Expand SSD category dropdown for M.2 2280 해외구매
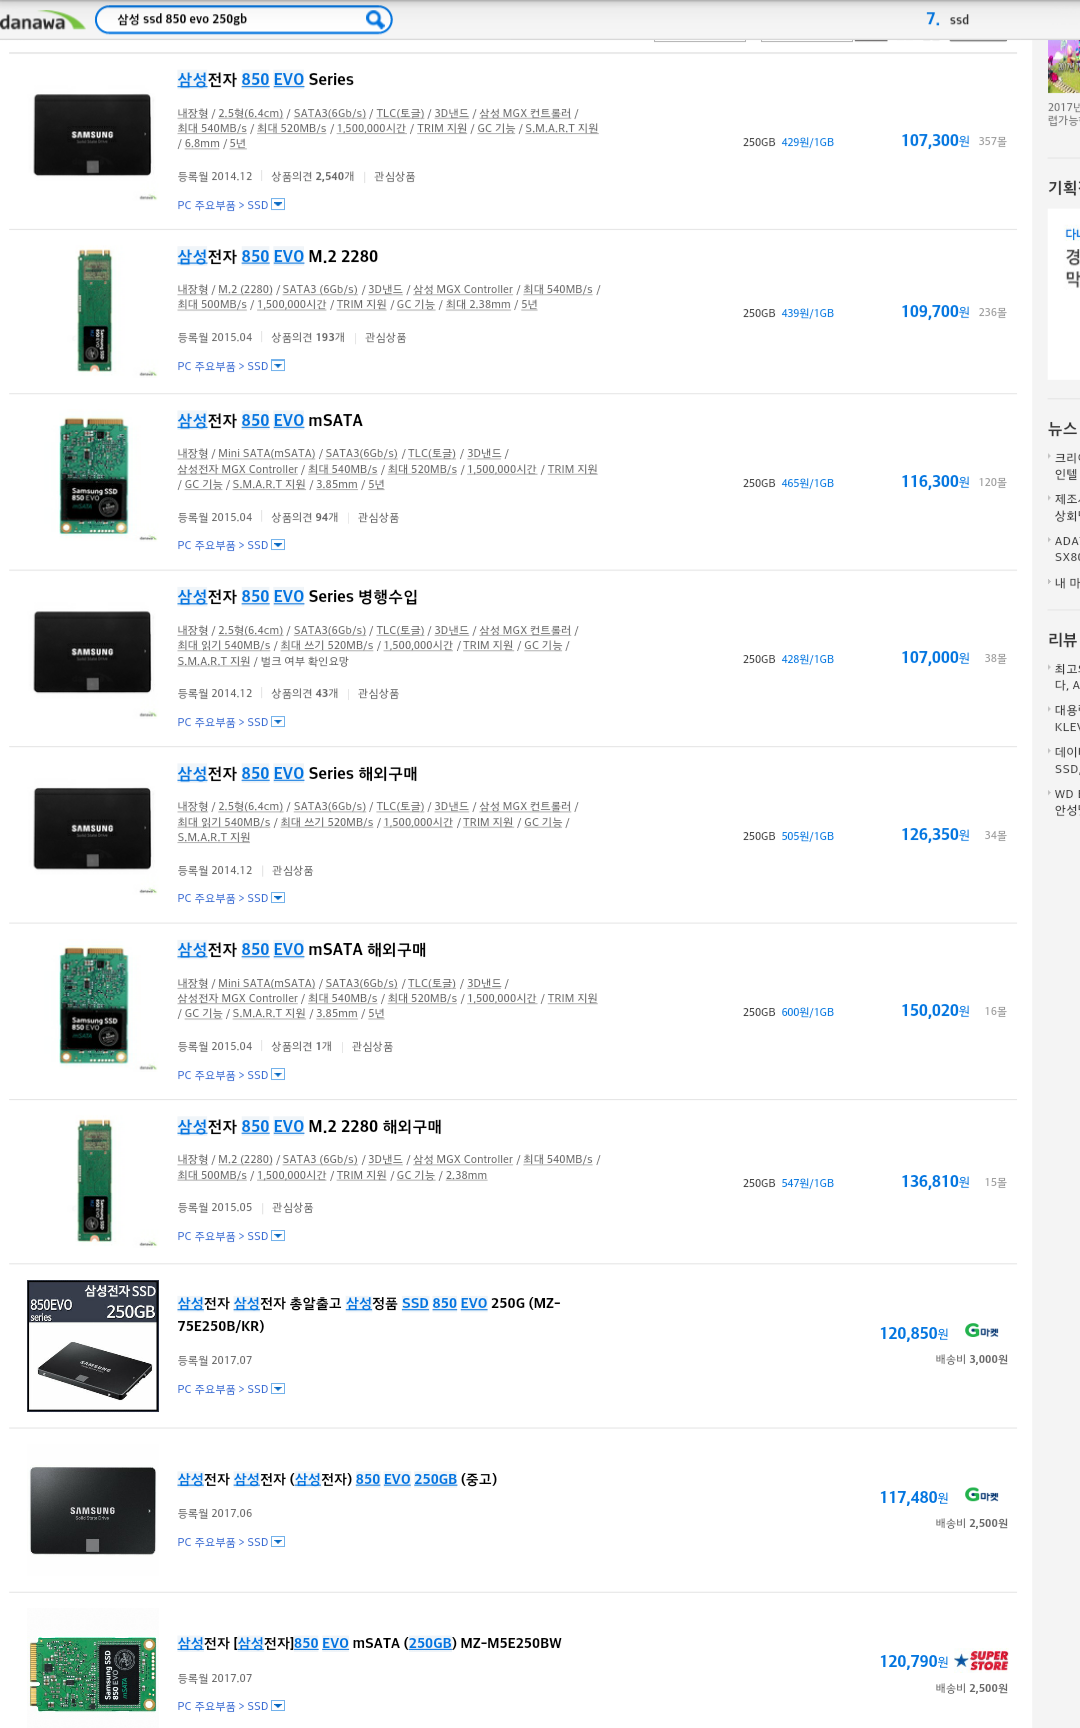This screenshot has width=1080, height=1728. (278, 1236)
